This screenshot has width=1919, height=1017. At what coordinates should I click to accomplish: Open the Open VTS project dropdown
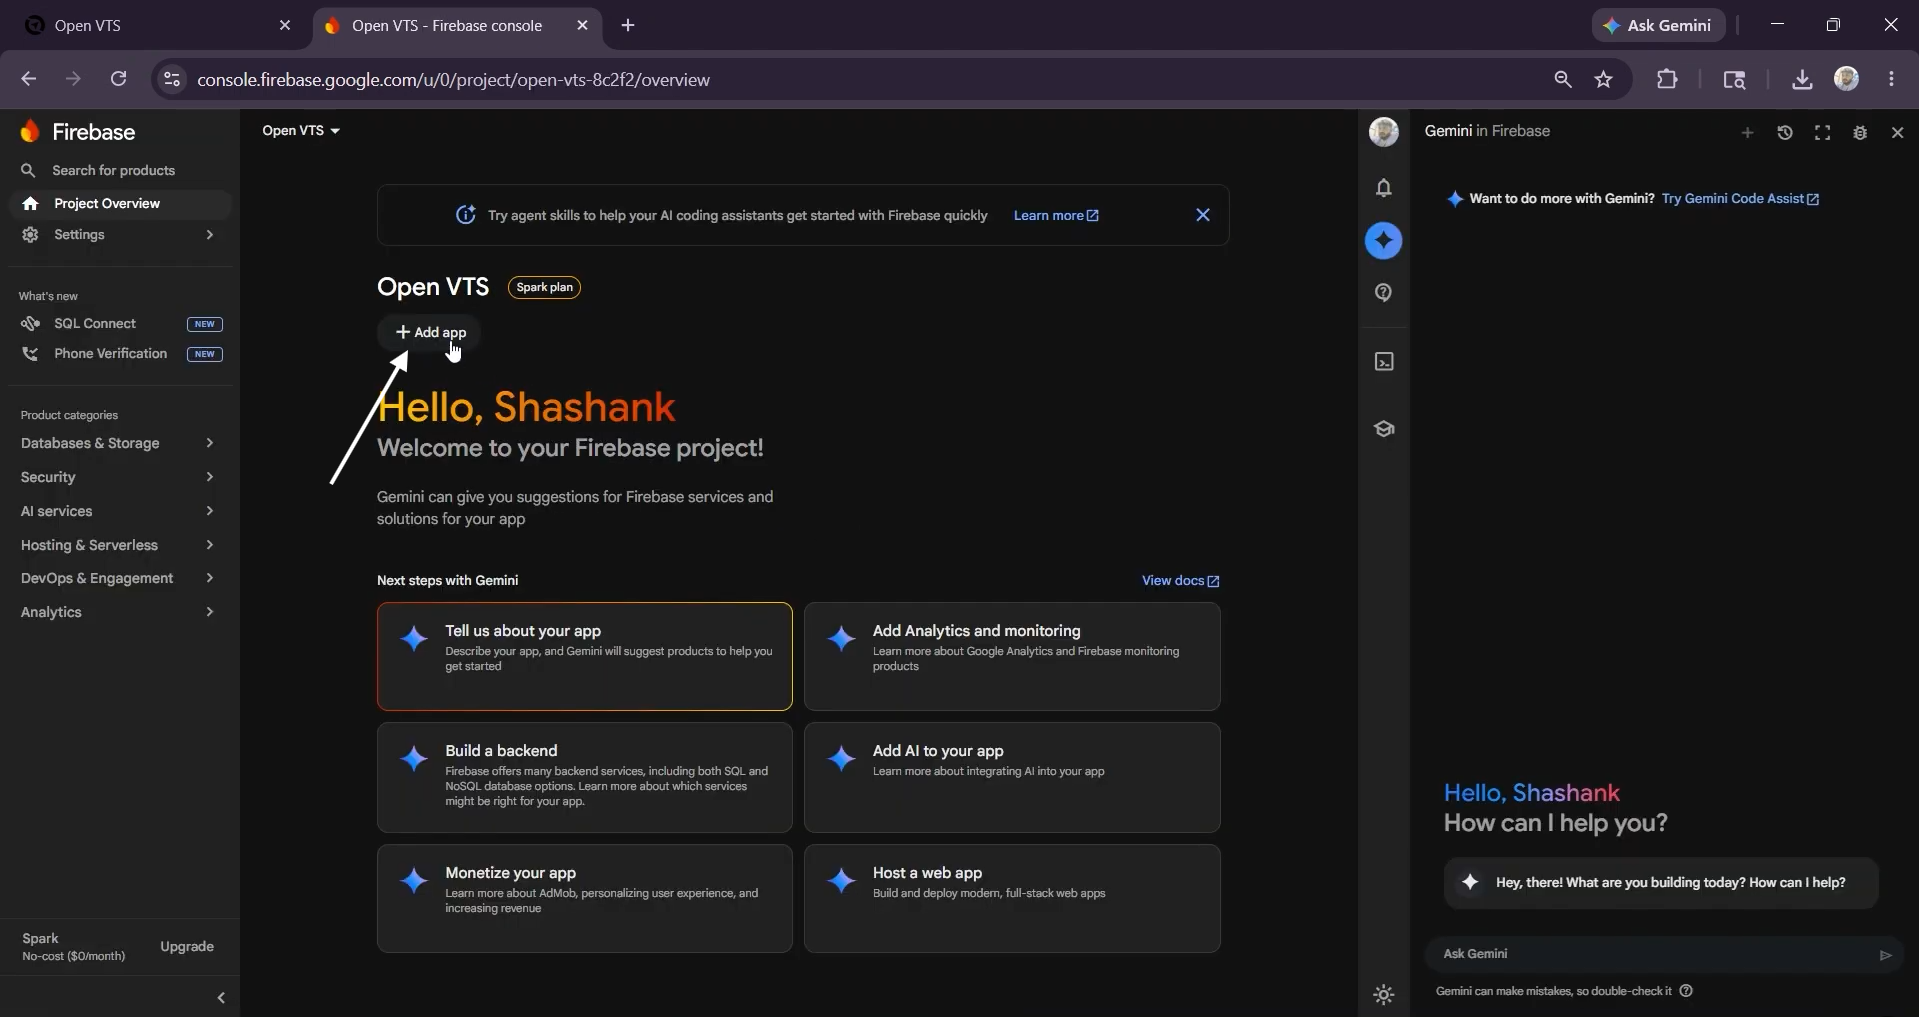tap(301, 131)
